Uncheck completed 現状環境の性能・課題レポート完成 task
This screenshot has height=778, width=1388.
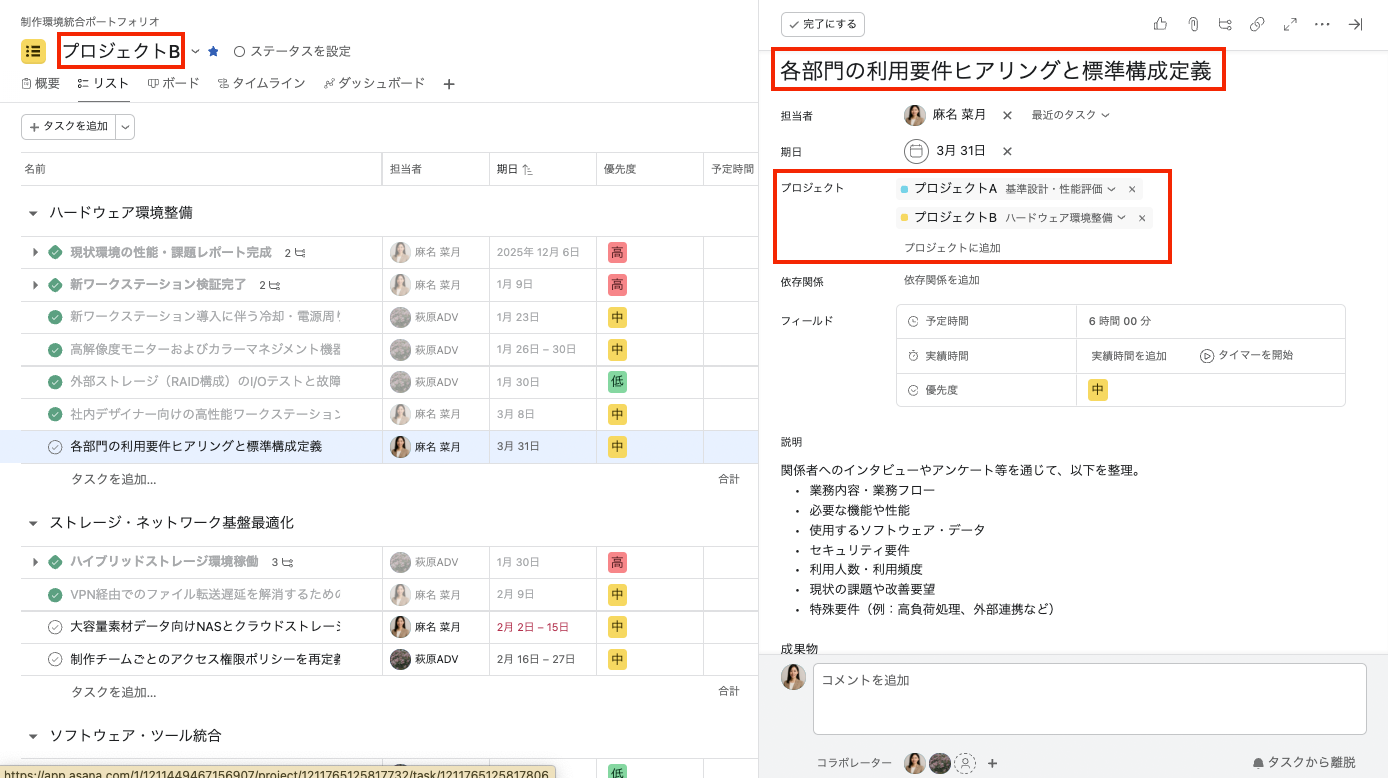(x=55, y=253)
